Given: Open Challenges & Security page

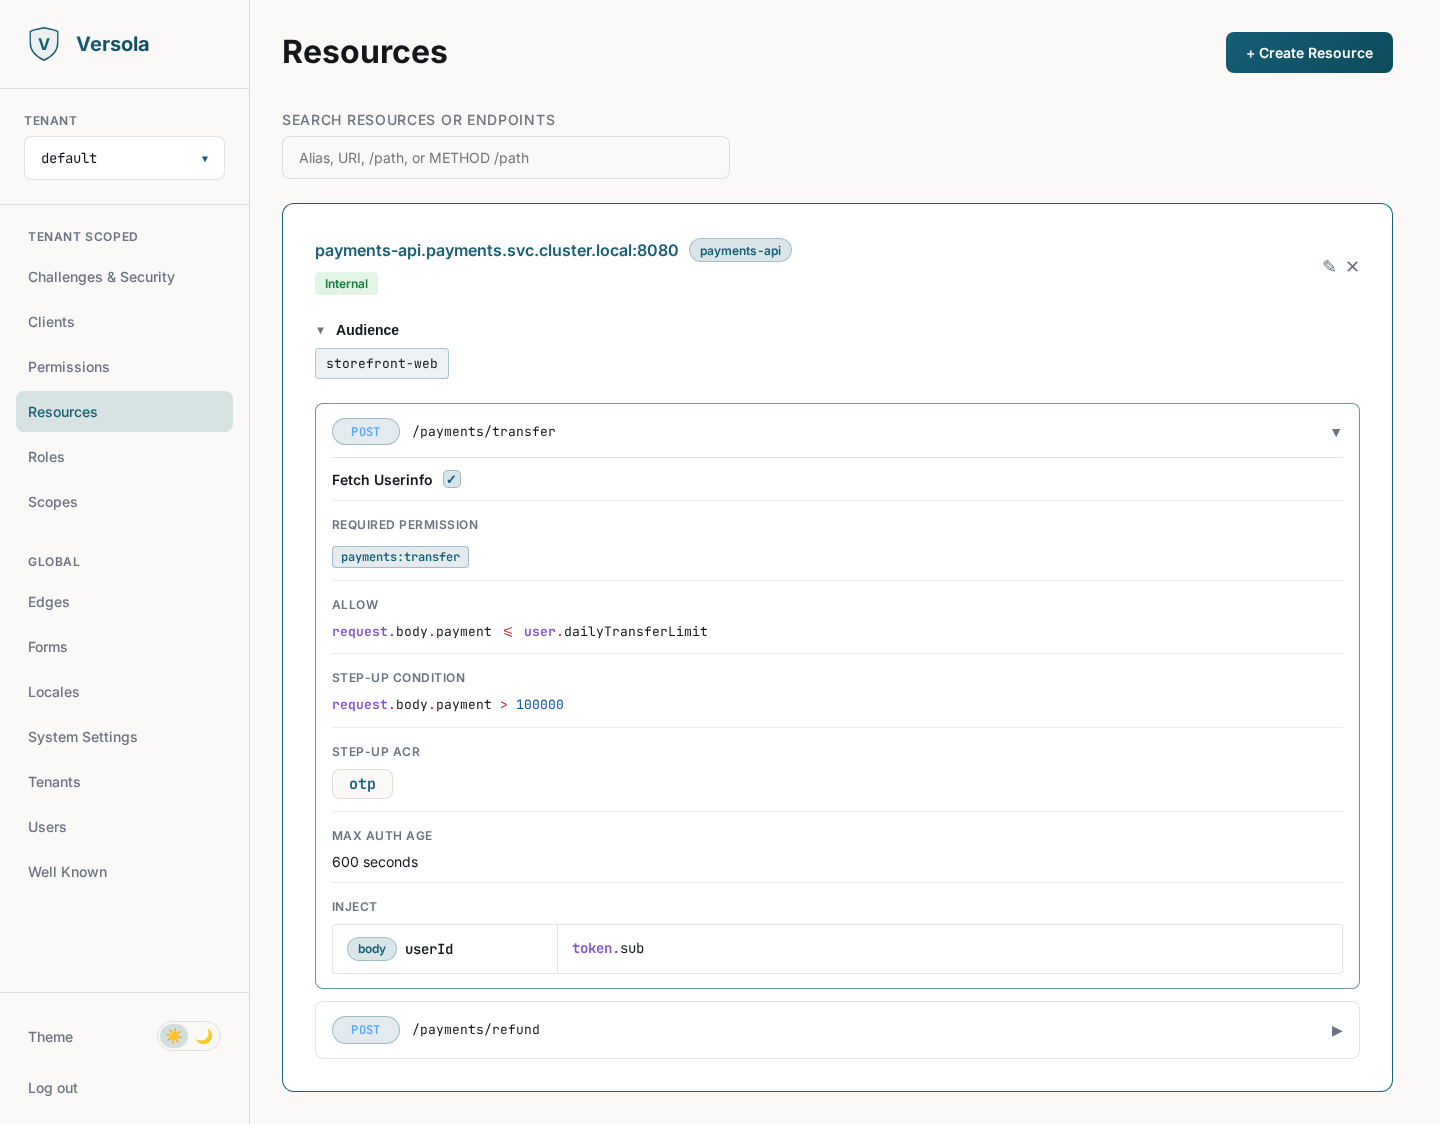Looking at the screenshot, I should pyautogui.click(x=124, y=277).
